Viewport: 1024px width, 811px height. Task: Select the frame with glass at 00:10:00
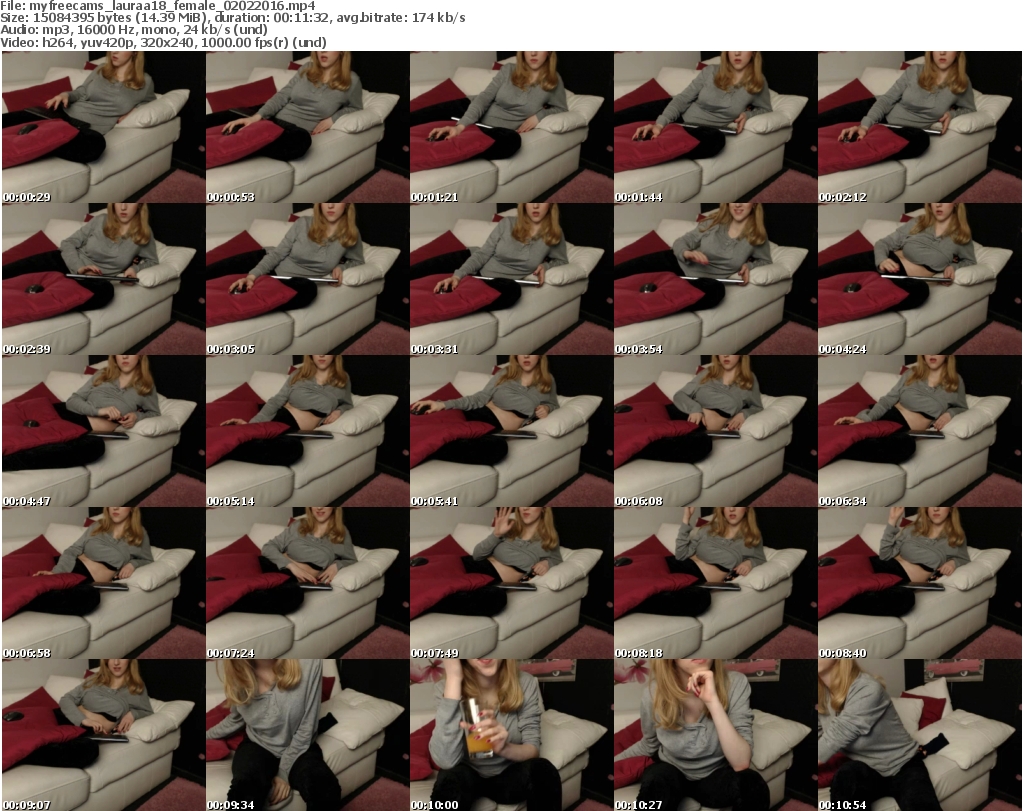511,735
